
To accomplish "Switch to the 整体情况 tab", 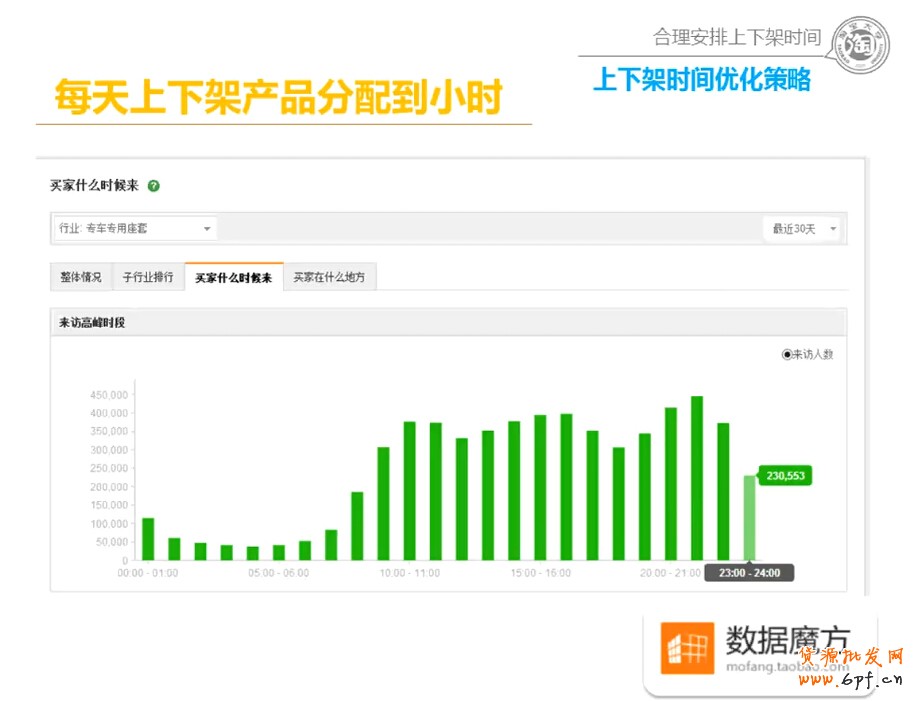I will click(x=80, y=277).
